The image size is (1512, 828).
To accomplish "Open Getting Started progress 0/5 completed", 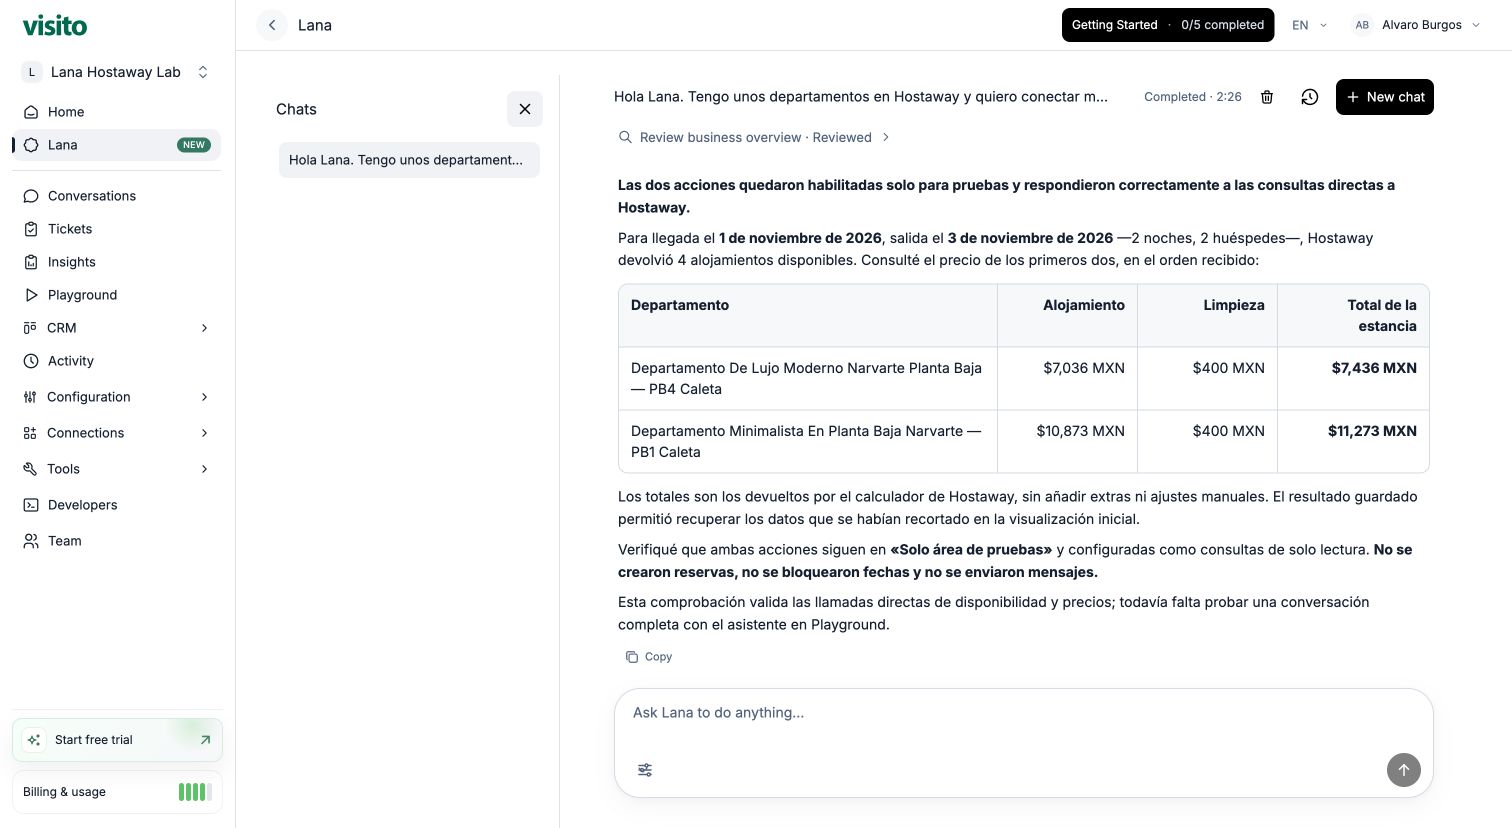I will [x=1168, y=25].
